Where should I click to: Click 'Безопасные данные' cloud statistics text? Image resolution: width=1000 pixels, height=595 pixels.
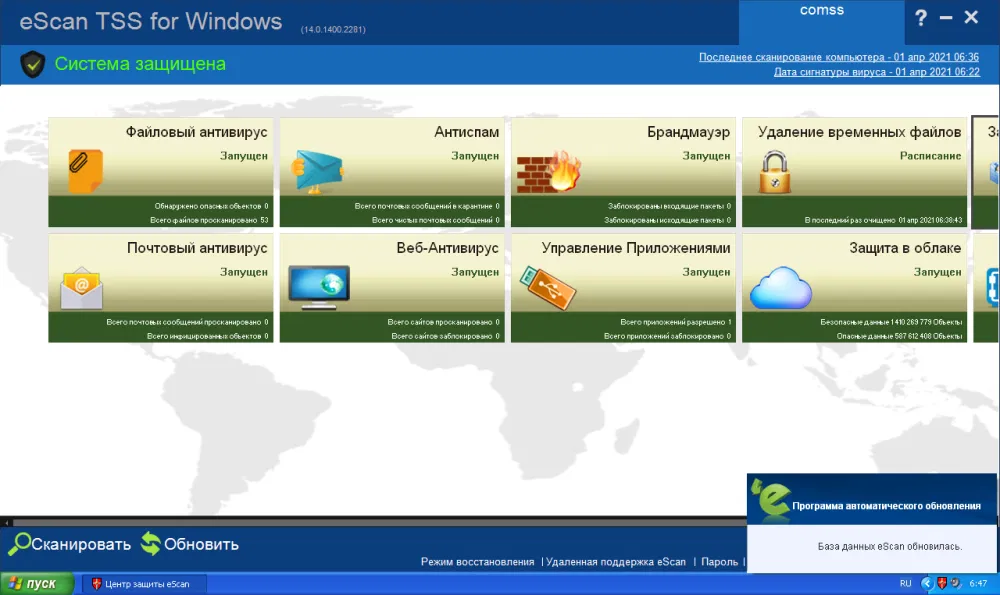pyautogui.click(x=891, y=322)
